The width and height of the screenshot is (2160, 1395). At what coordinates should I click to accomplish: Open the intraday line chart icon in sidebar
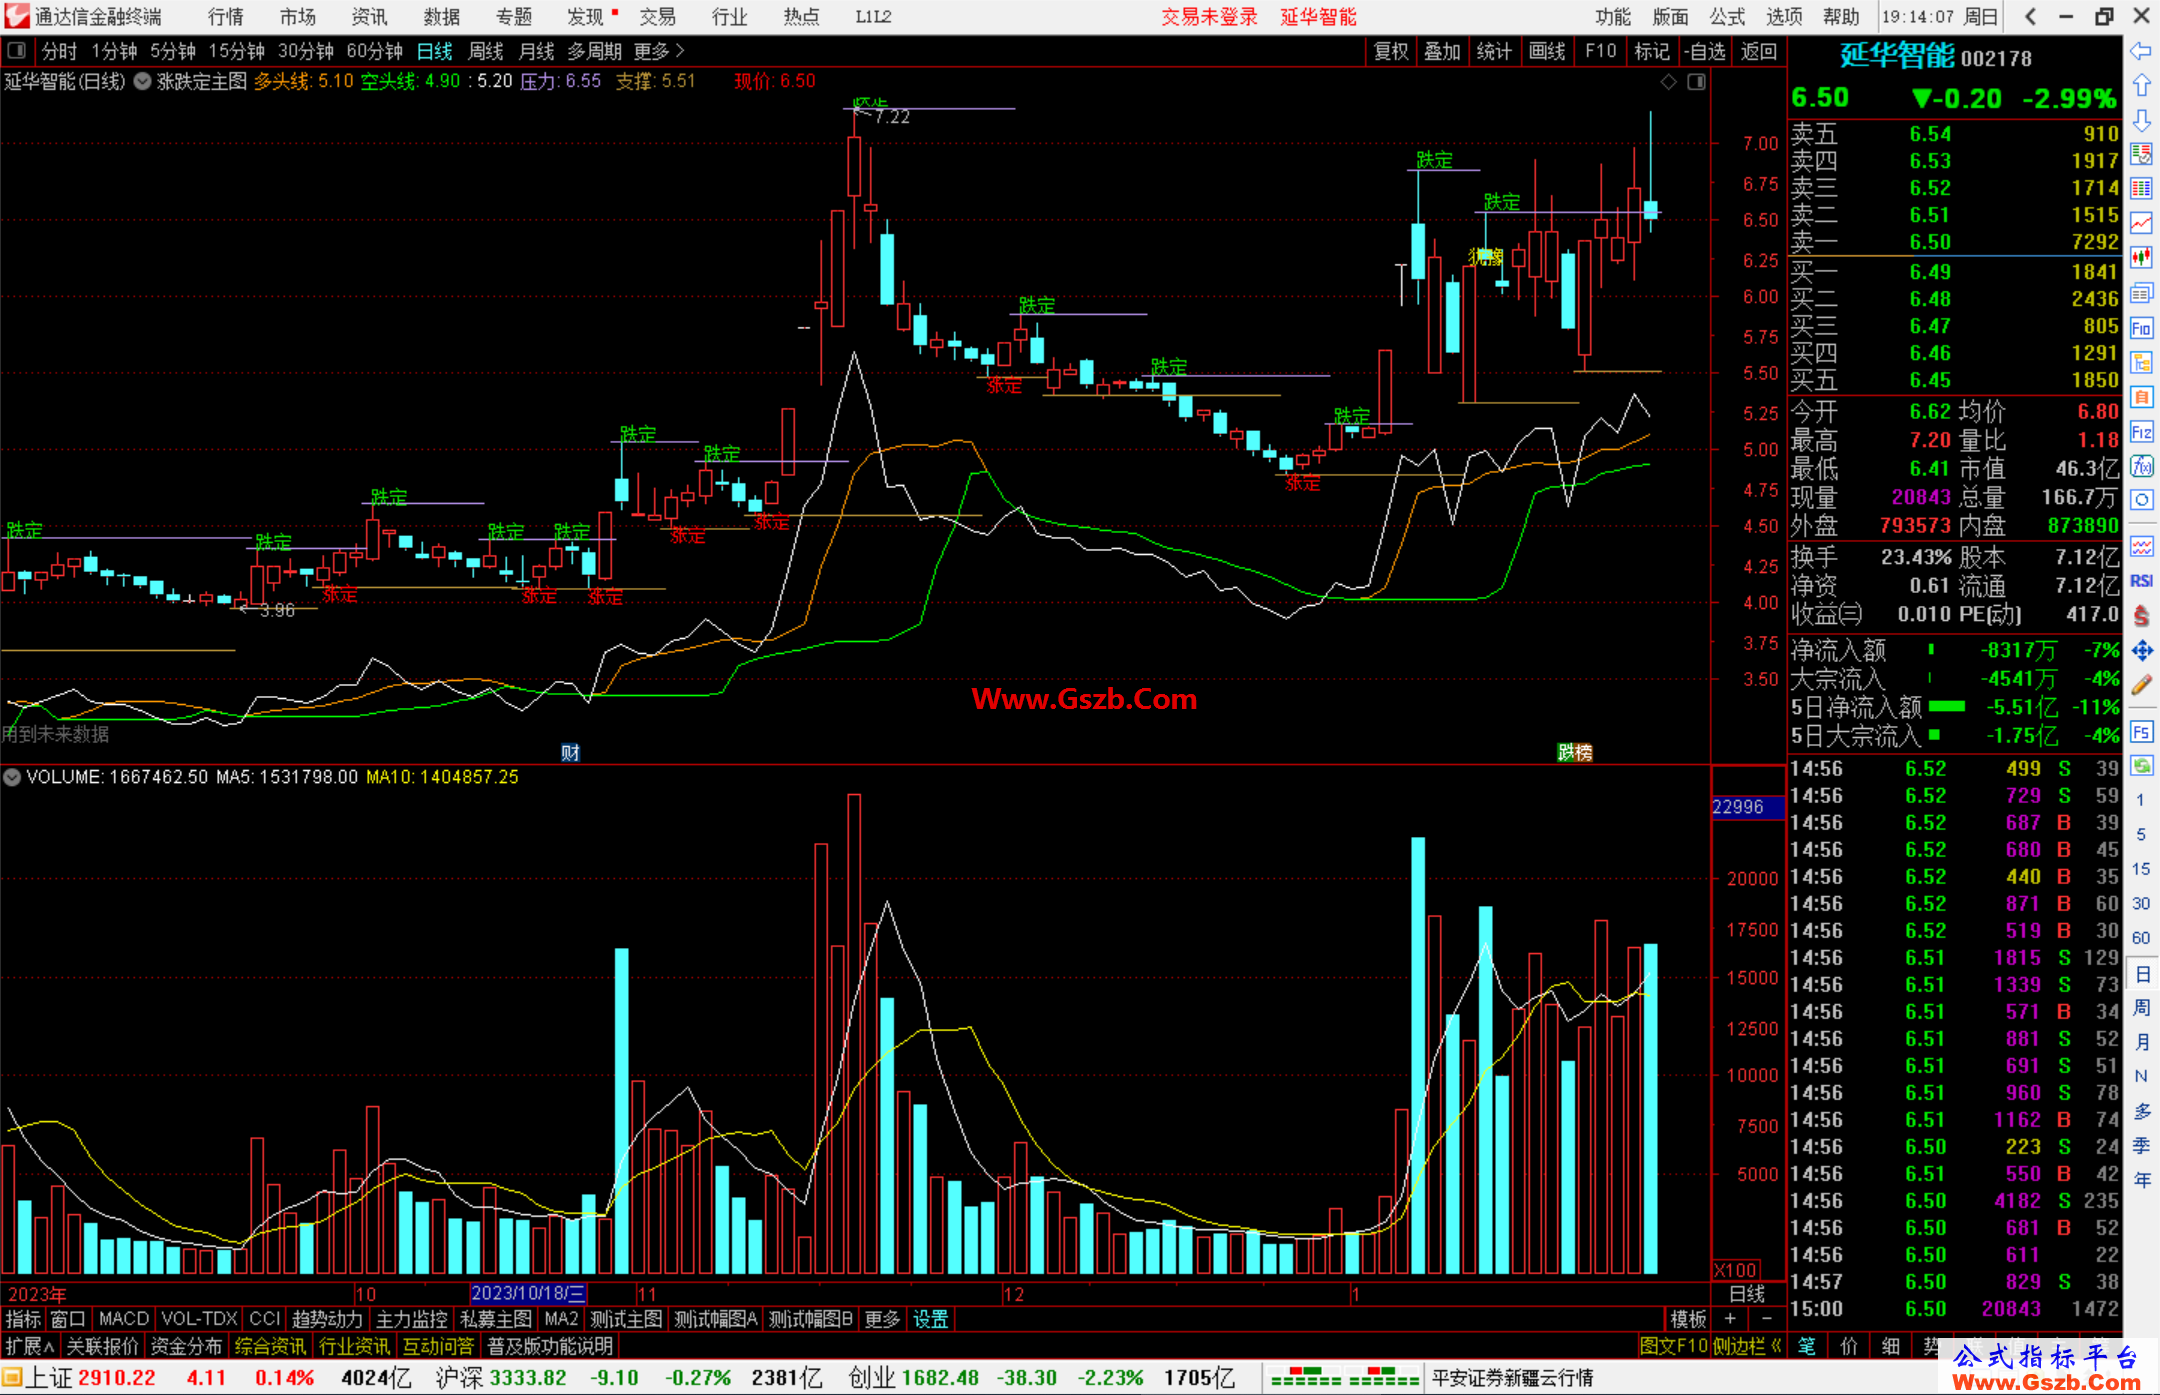click(x=2141, y=223)
